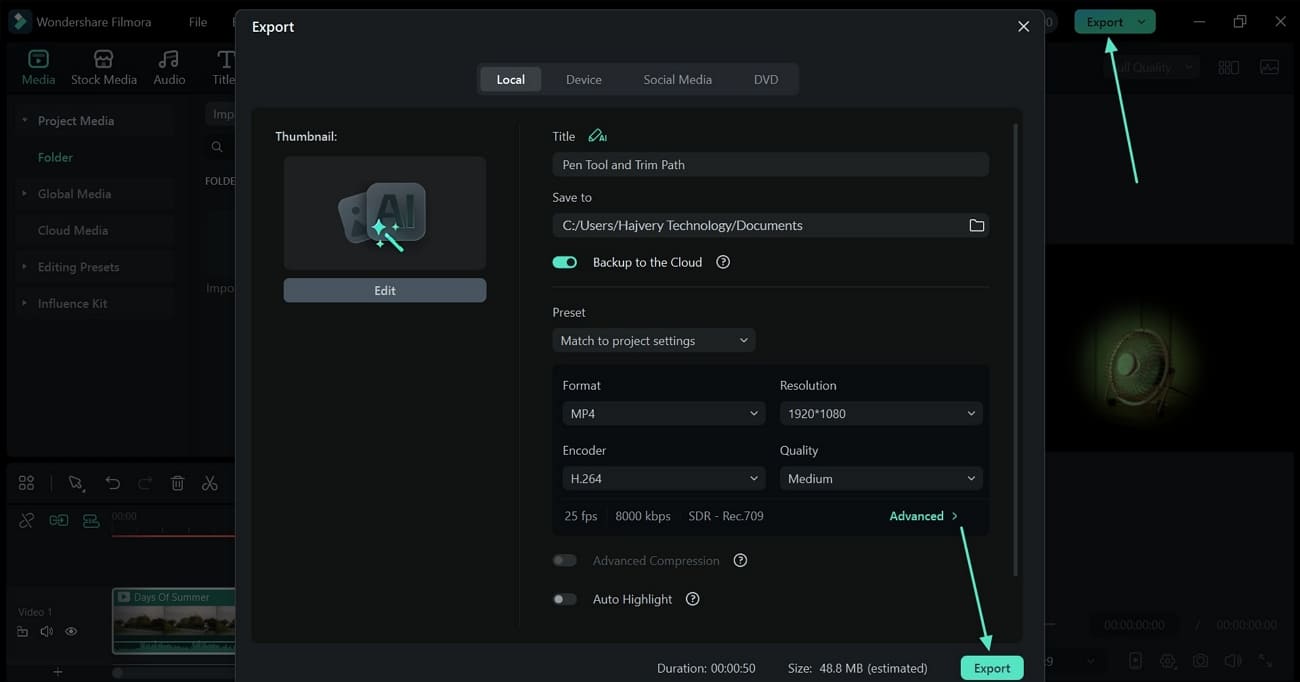Hide Video 1 track with eye icon
The width and height of the screenshot is (1300, 682).
pos(71,632)
